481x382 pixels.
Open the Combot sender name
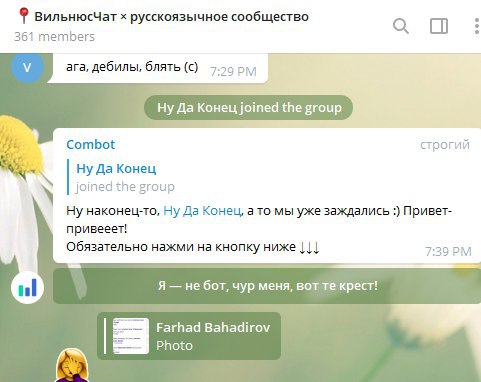[x=91, y=144]
